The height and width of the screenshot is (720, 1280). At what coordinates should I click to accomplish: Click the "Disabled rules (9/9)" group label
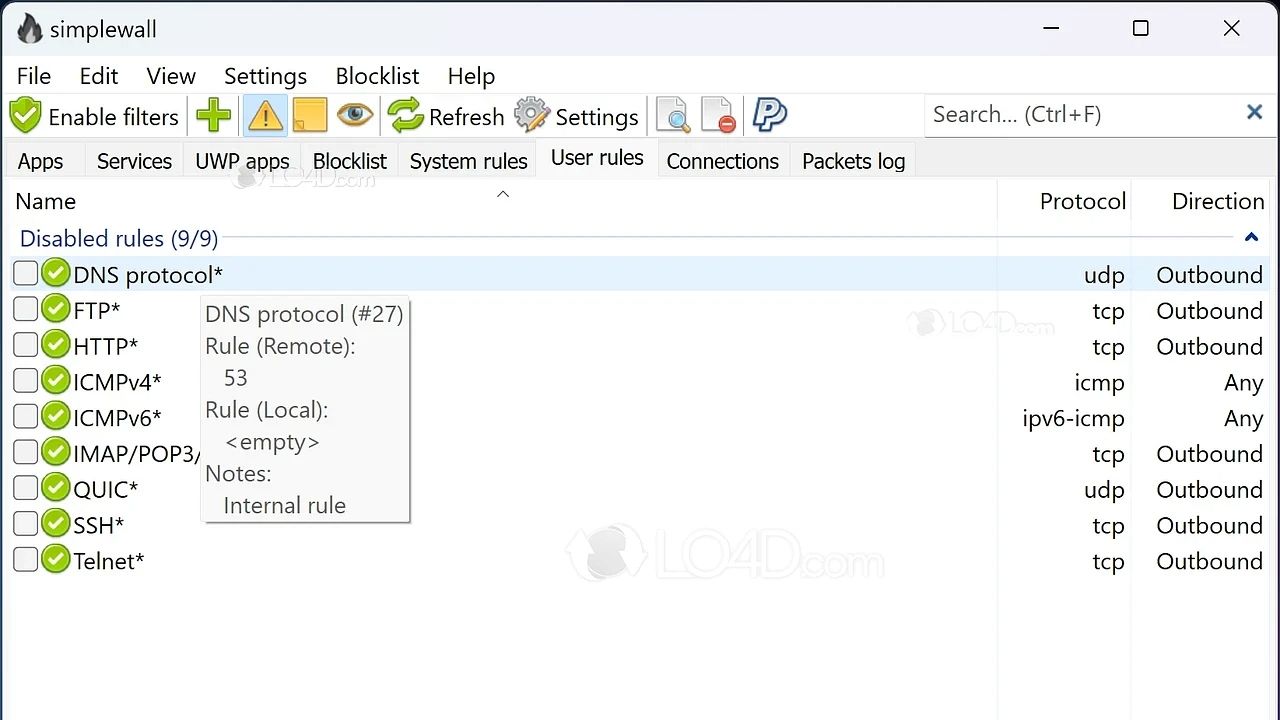coord(119,238)
